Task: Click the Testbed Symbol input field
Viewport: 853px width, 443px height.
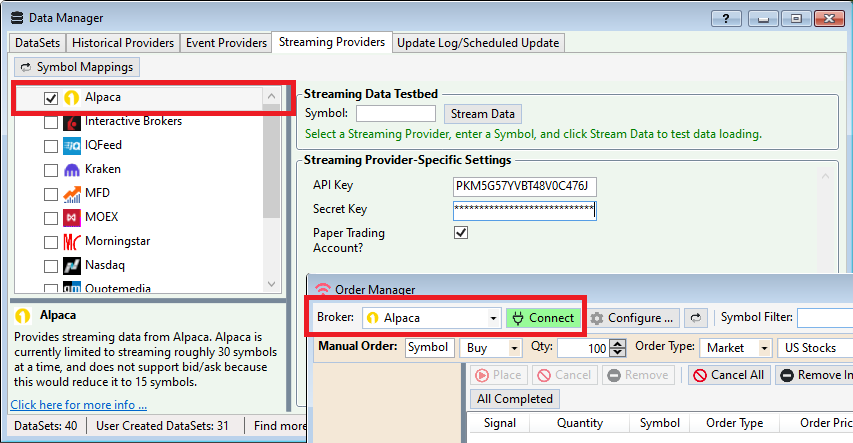Action: [395, 114]
